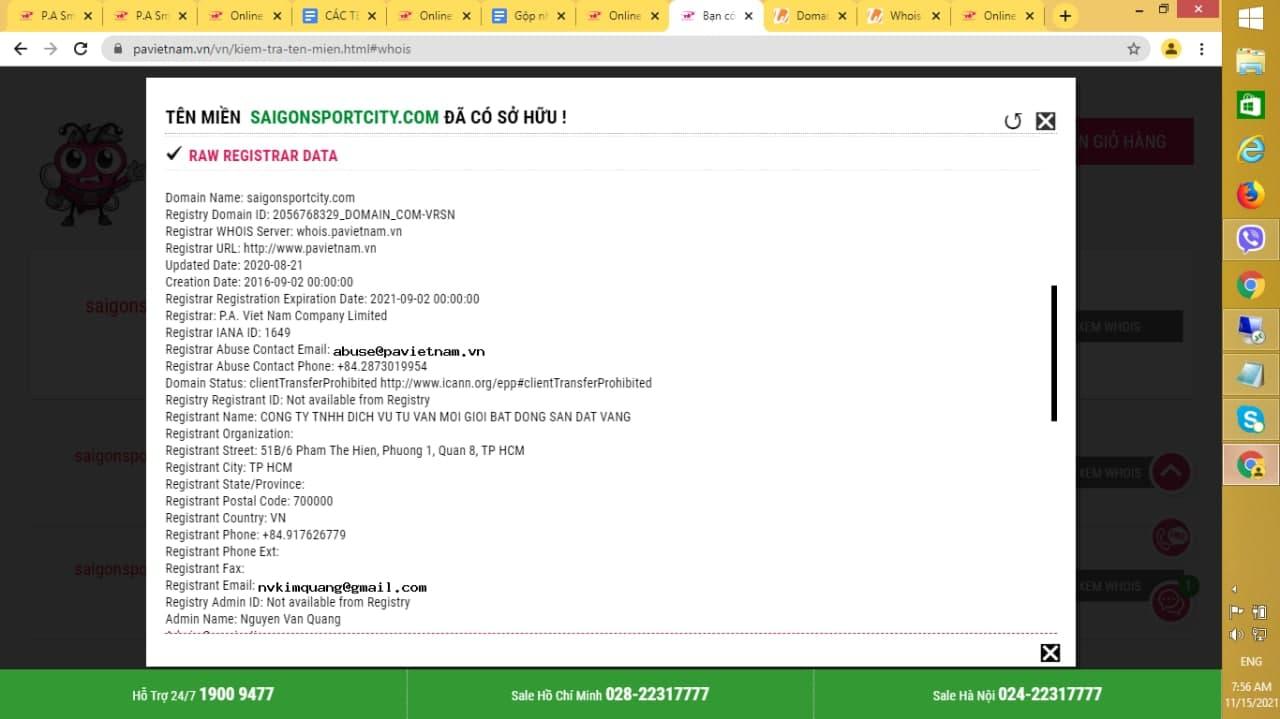Image resolution: width=1280 pixels, height=719 pixels.
Task: Click the RAW REGISTRAR DATA heading
Action: 263,155
